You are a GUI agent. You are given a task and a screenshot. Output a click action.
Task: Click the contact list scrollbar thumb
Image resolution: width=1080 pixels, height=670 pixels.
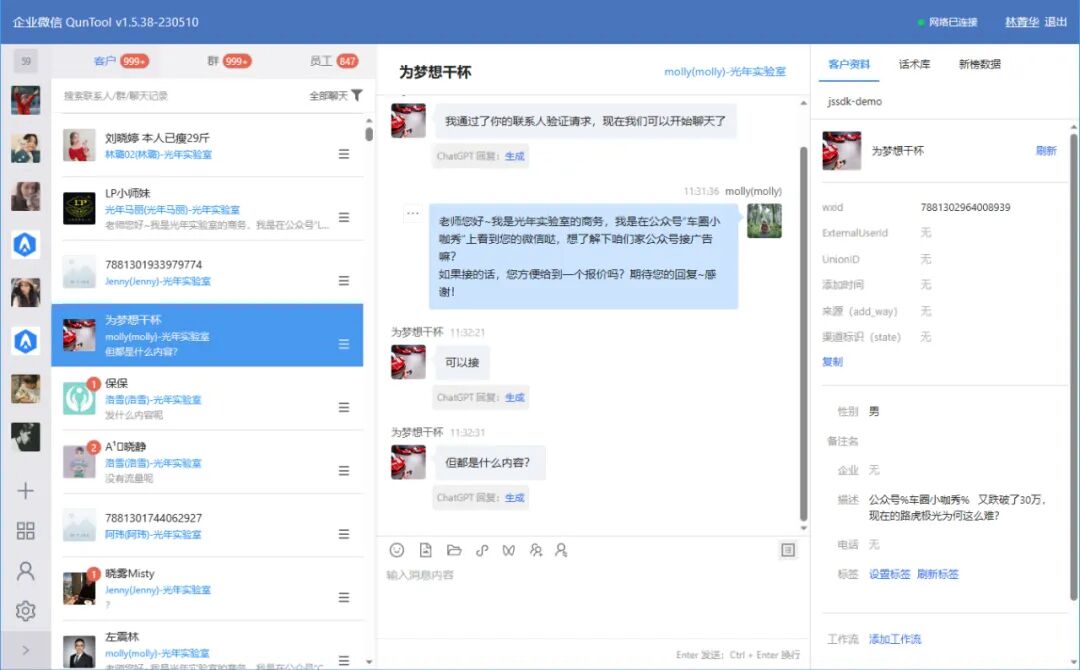point(369,134)
